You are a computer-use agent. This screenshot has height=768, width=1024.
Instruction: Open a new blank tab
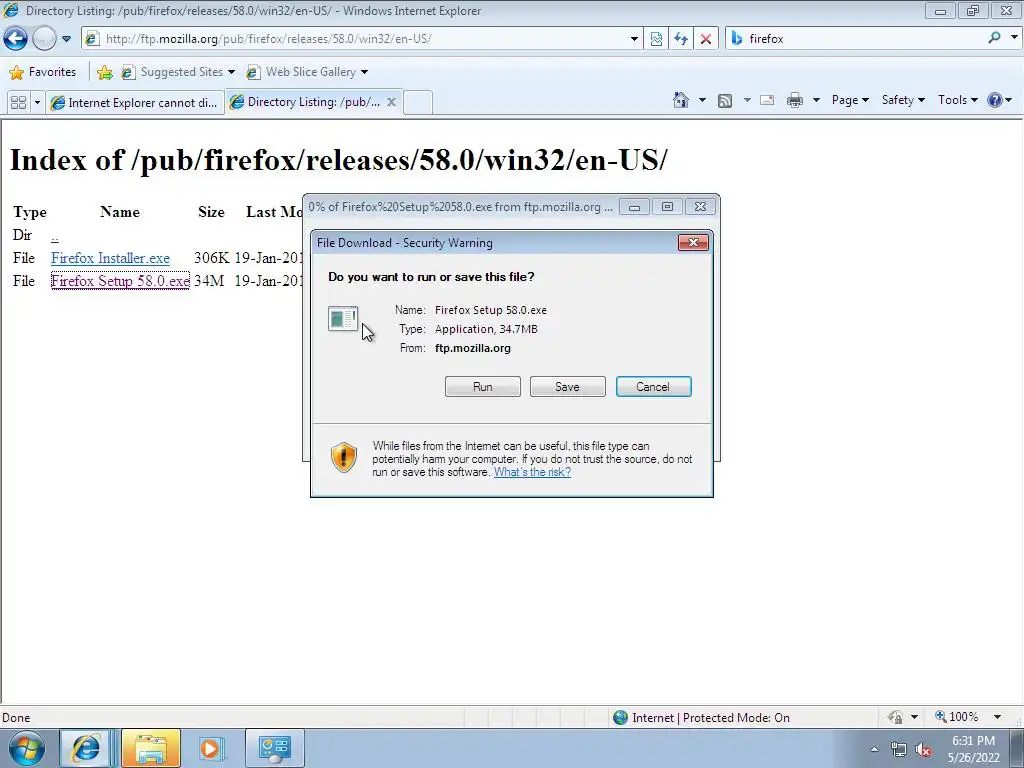[418, 103]
